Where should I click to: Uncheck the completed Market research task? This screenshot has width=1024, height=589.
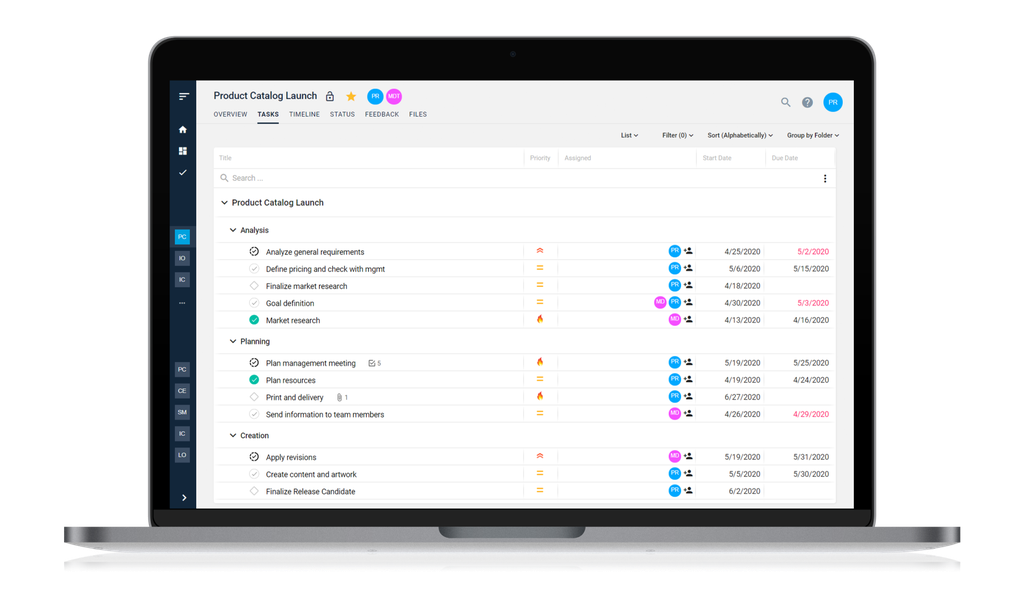coord(254,320)
